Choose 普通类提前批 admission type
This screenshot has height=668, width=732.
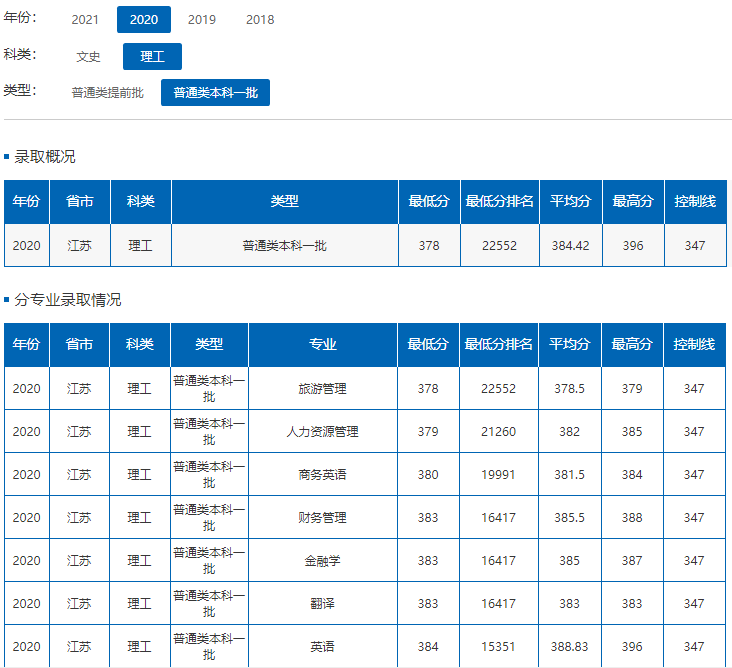pos(108,93)
